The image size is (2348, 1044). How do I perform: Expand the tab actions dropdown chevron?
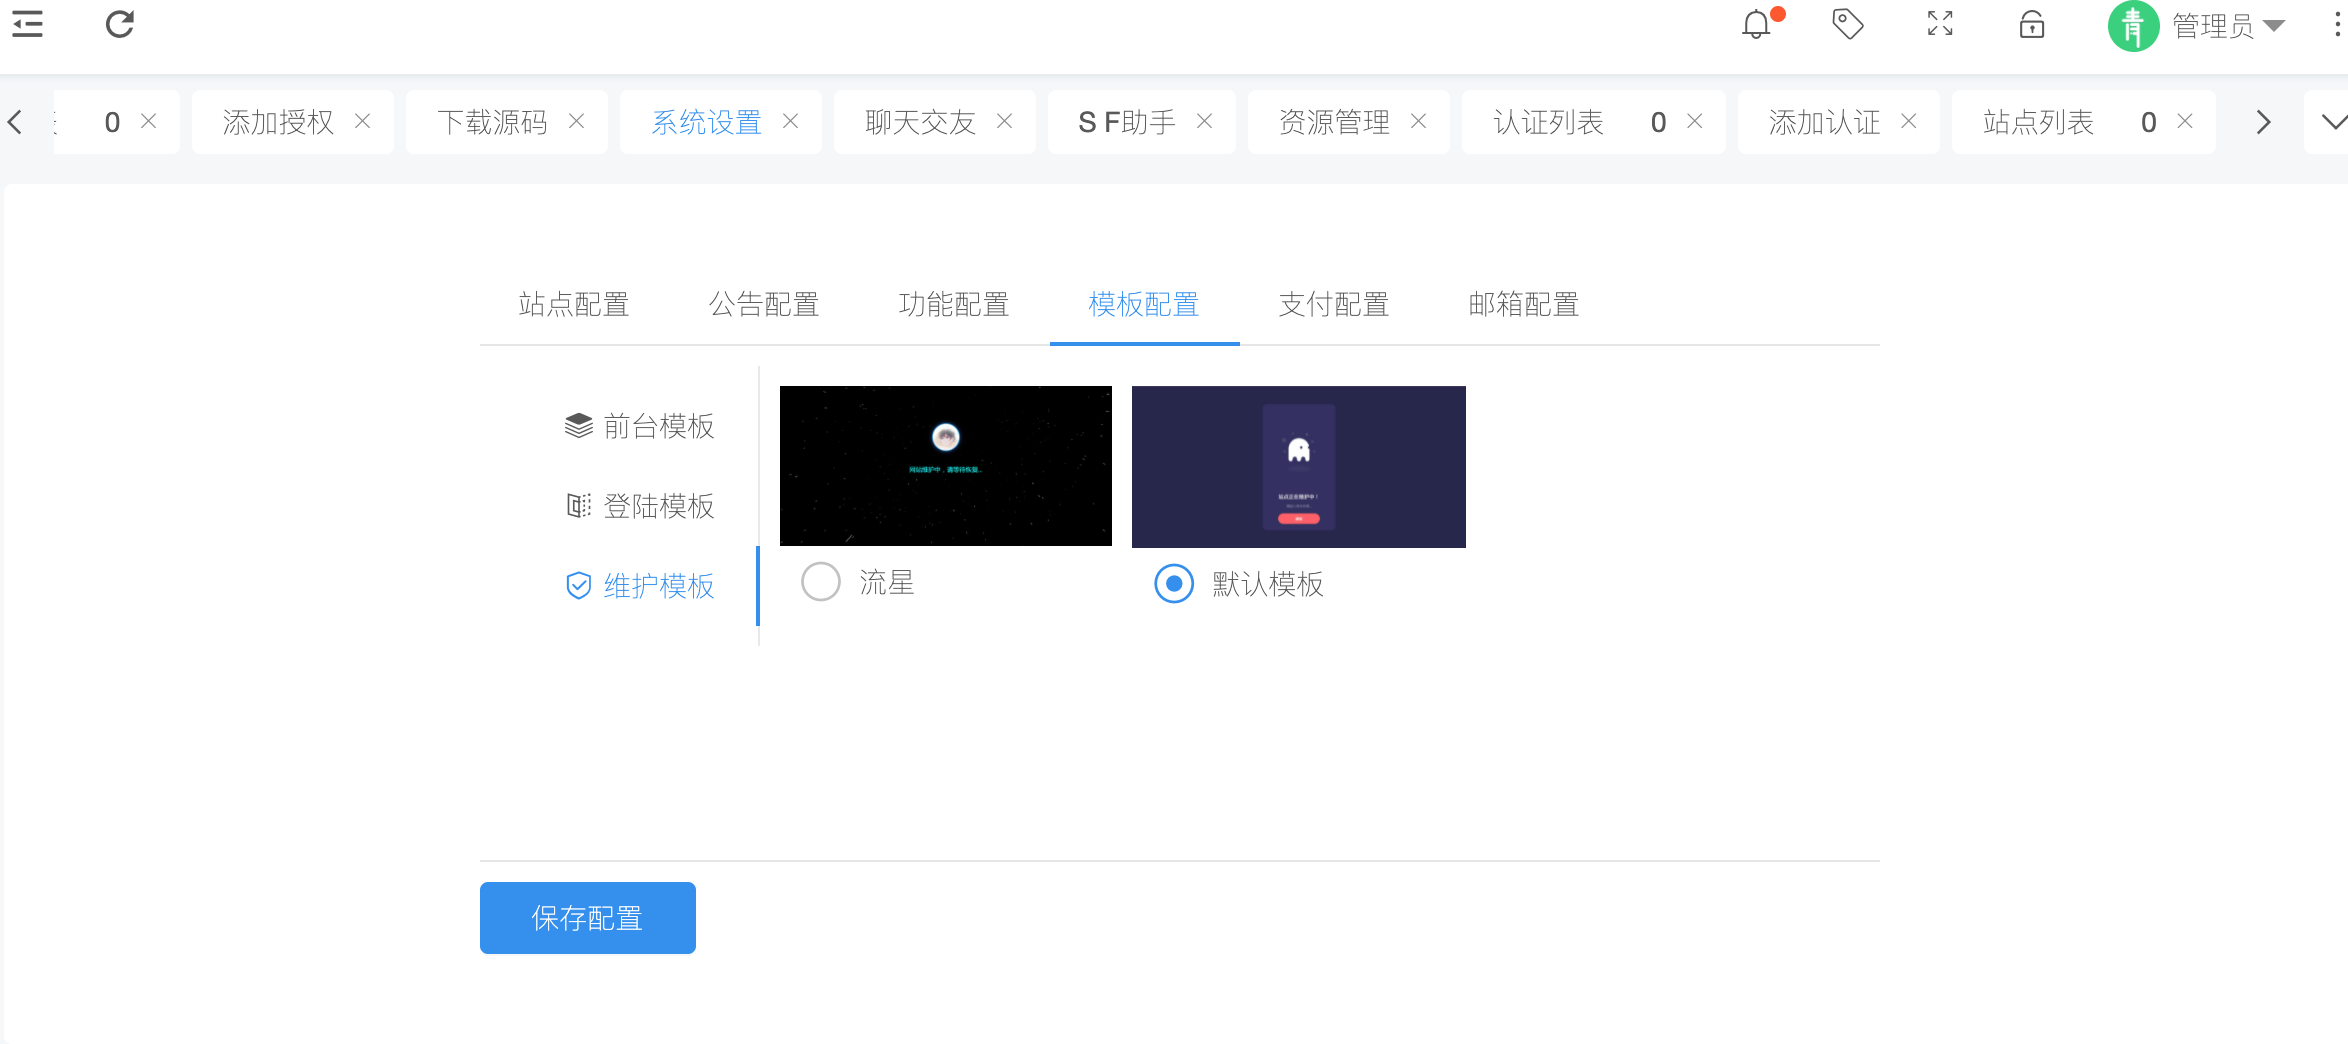click(x=2334, y=122)
